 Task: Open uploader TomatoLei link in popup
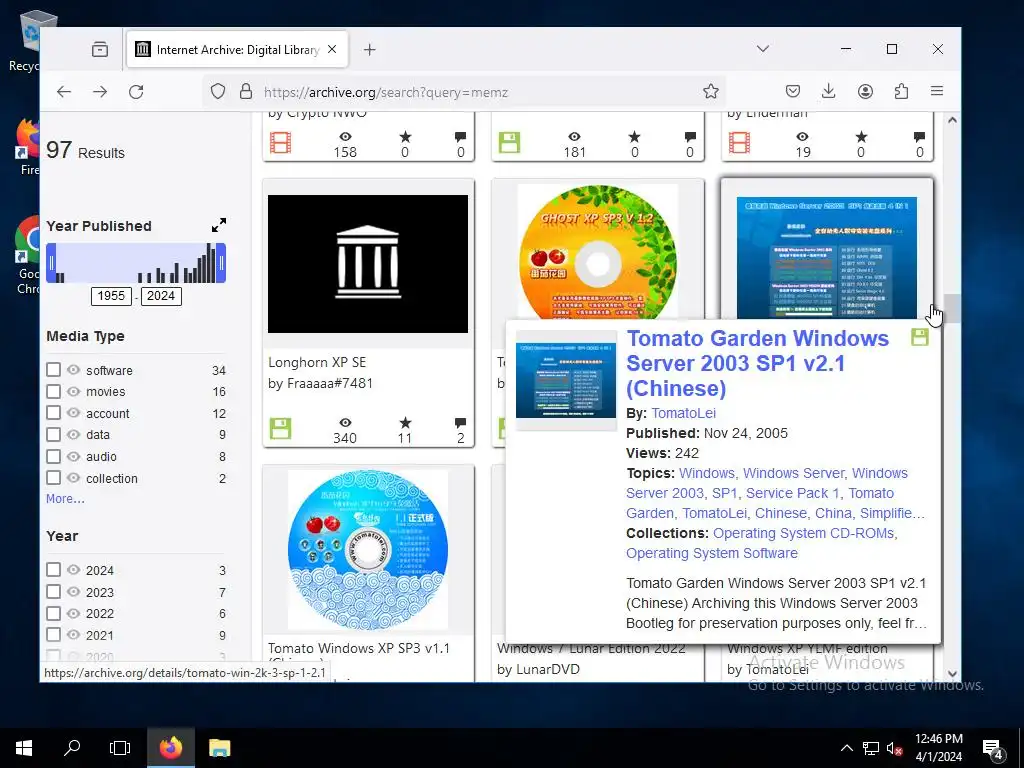[x=683, y=413]
